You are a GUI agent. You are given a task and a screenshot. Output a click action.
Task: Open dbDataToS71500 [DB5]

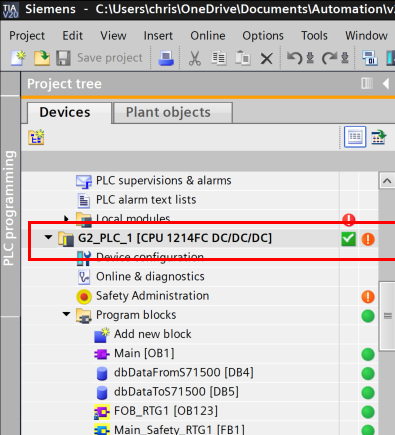point(176,392)
